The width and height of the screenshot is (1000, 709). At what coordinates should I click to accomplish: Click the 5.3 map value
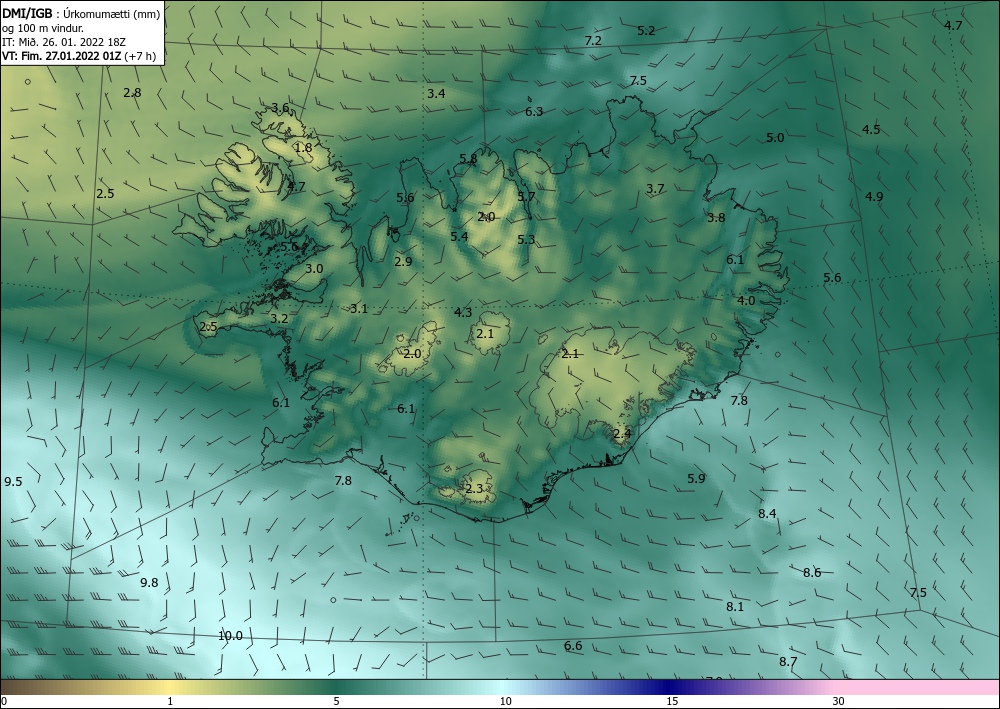[526, 240]
